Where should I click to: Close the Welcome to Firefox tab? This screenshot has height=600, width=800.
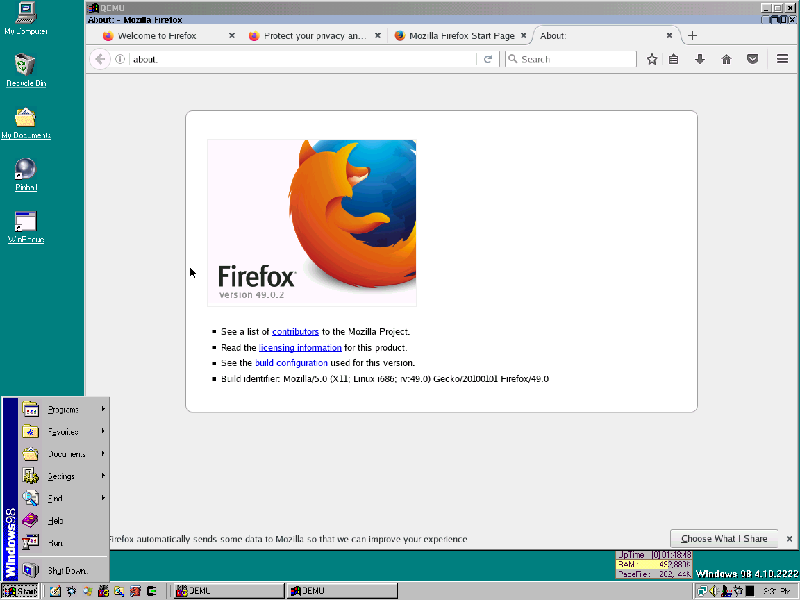232,36
